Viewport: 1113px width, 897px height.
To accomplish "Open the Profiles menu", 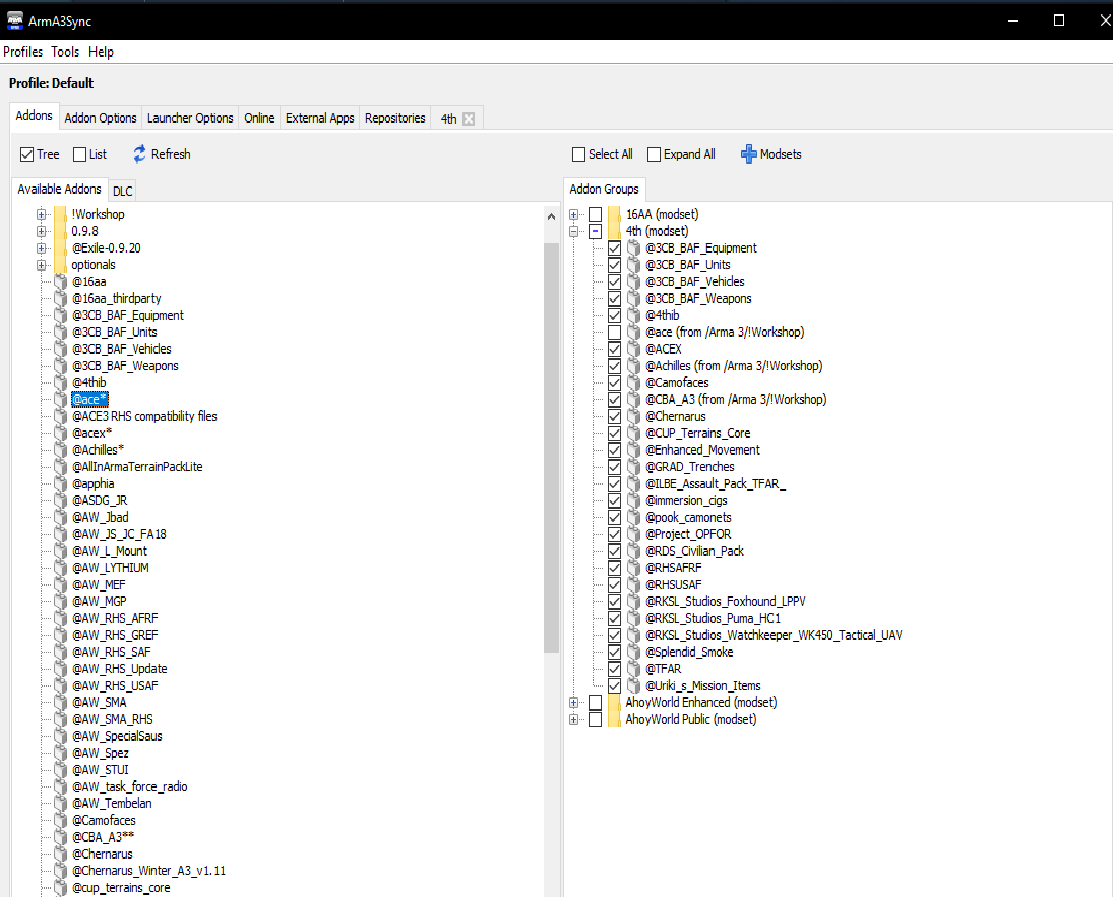I will click(x=23, y=52).
